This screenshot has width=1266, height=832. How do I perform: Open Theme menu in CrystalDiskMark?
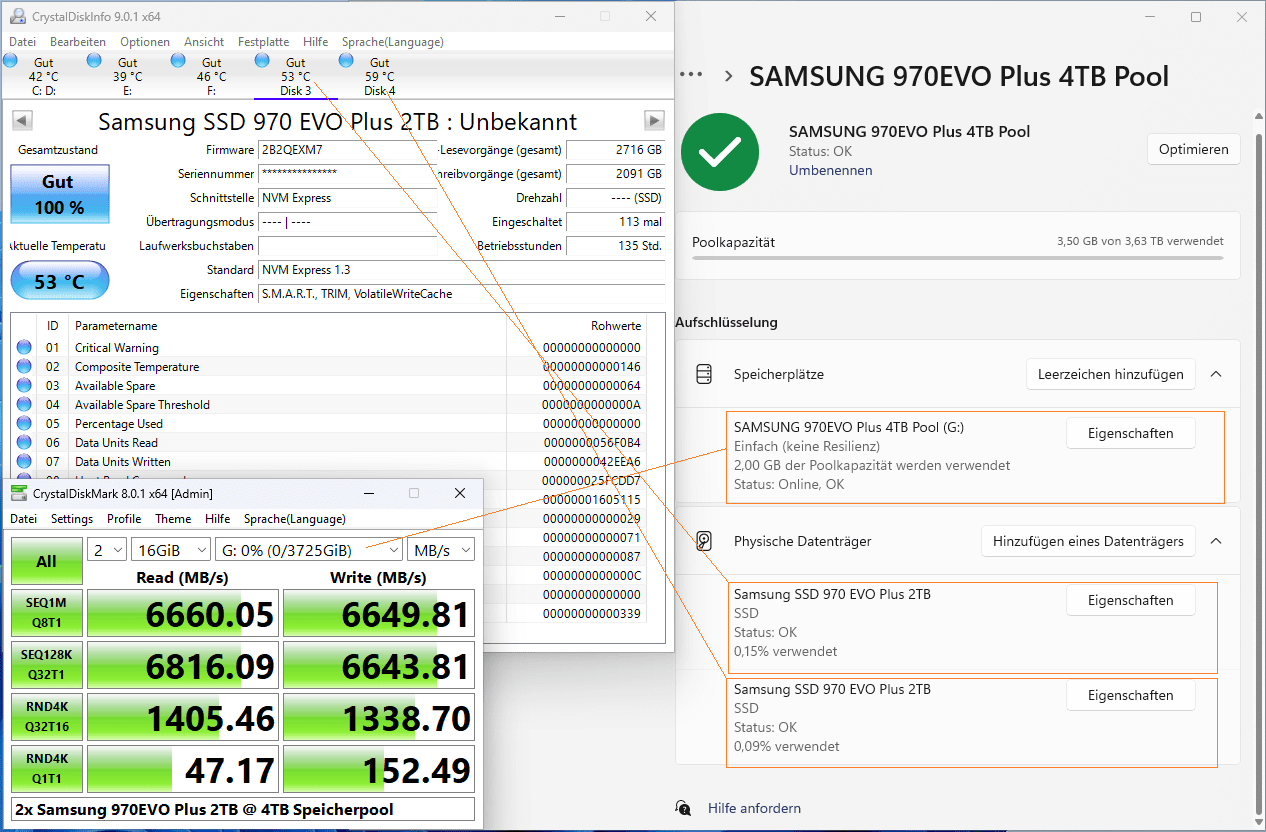(173, 519)
